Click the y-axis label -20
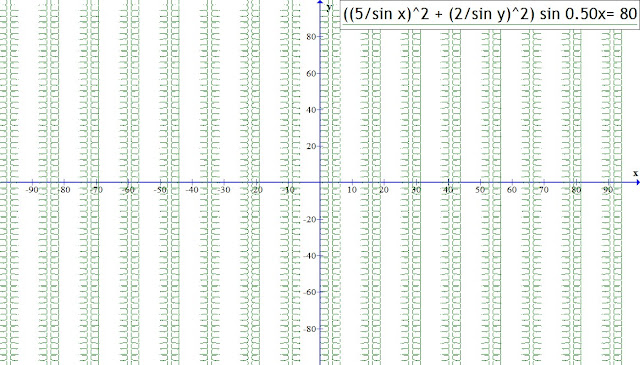Viewport: 640px width, 365px height. (310, 219)
